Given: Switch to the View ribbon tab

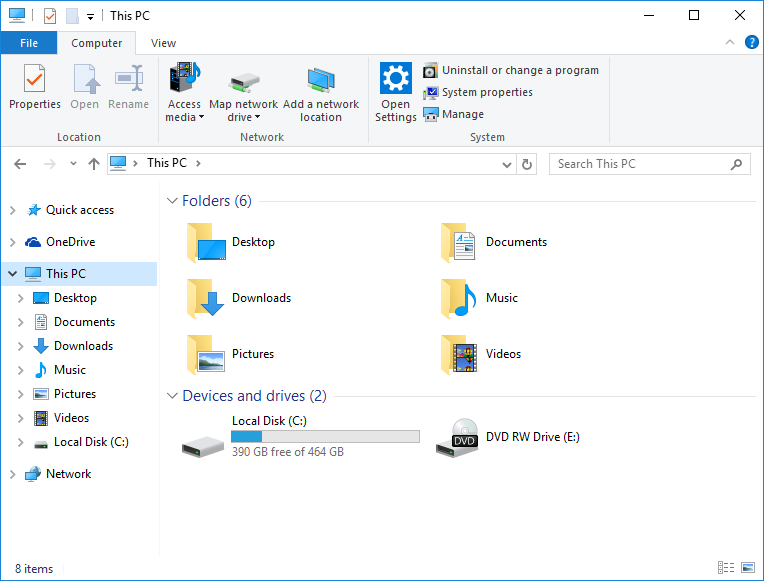Looking at the screenshot, I should 163,43.
